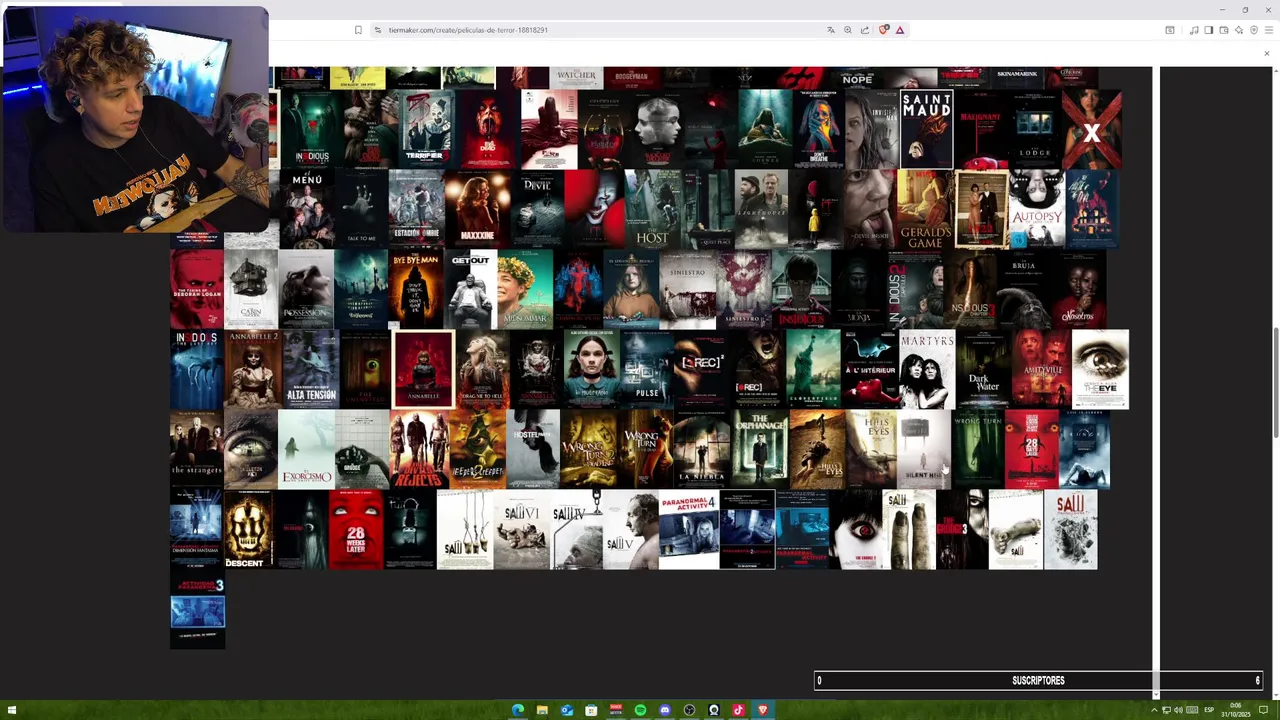Select the Saw III poster
Image resolution: width=1280 pixels, height=720 pixels.
pyautogui.click(x=465, y=529)
